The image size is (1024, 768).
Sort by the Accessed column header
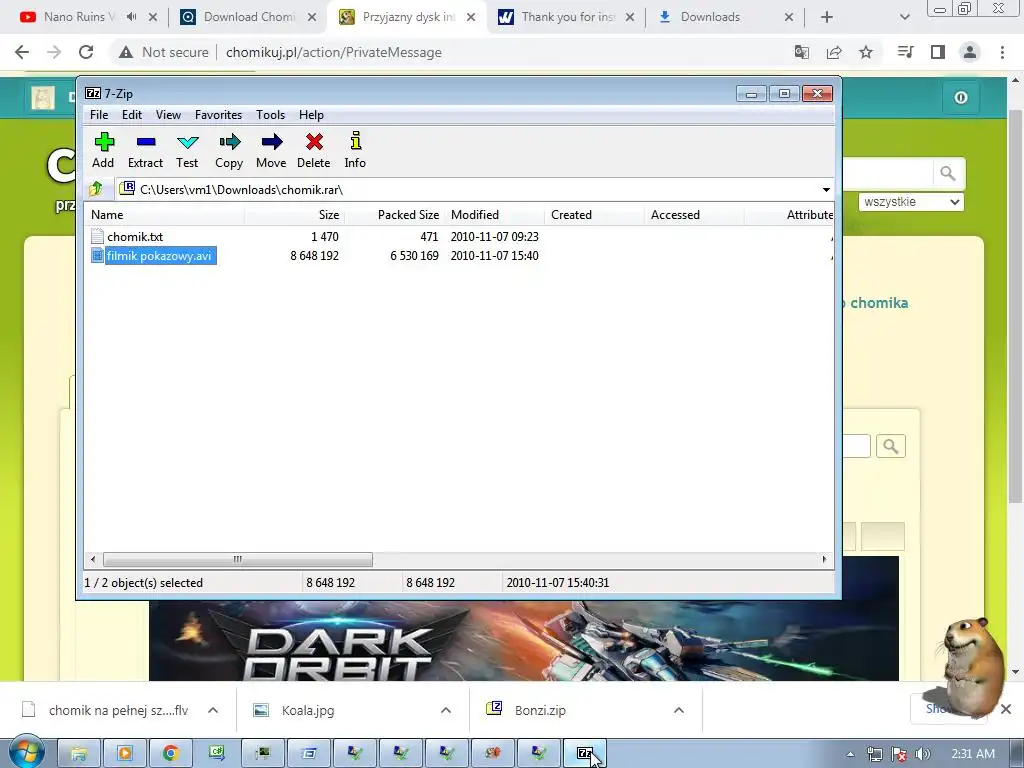point(694,215)
